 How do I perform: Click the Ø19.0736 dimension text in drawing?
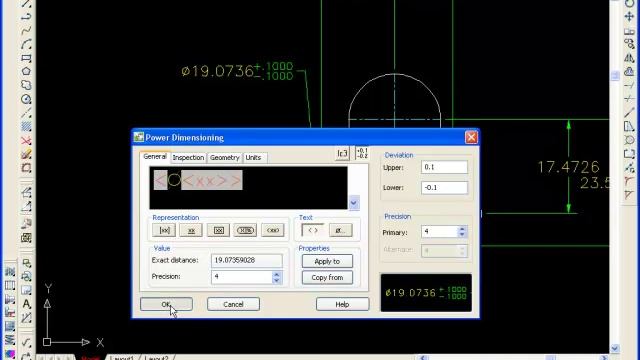(218, 71)
